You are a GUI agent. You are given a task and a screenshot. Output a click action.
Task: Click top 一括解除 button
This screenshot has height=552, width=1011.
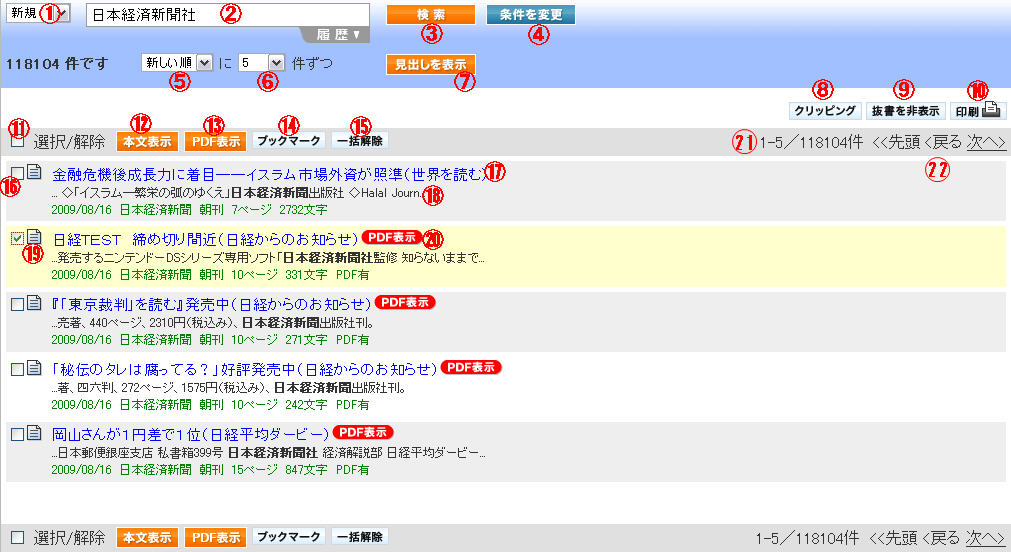360,141
